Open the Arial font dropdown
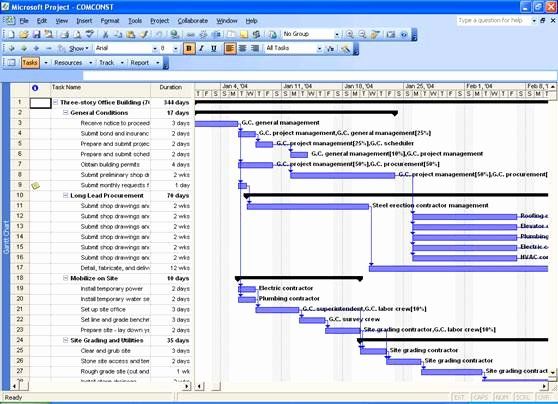558x404 pixels. pos(155,48)
